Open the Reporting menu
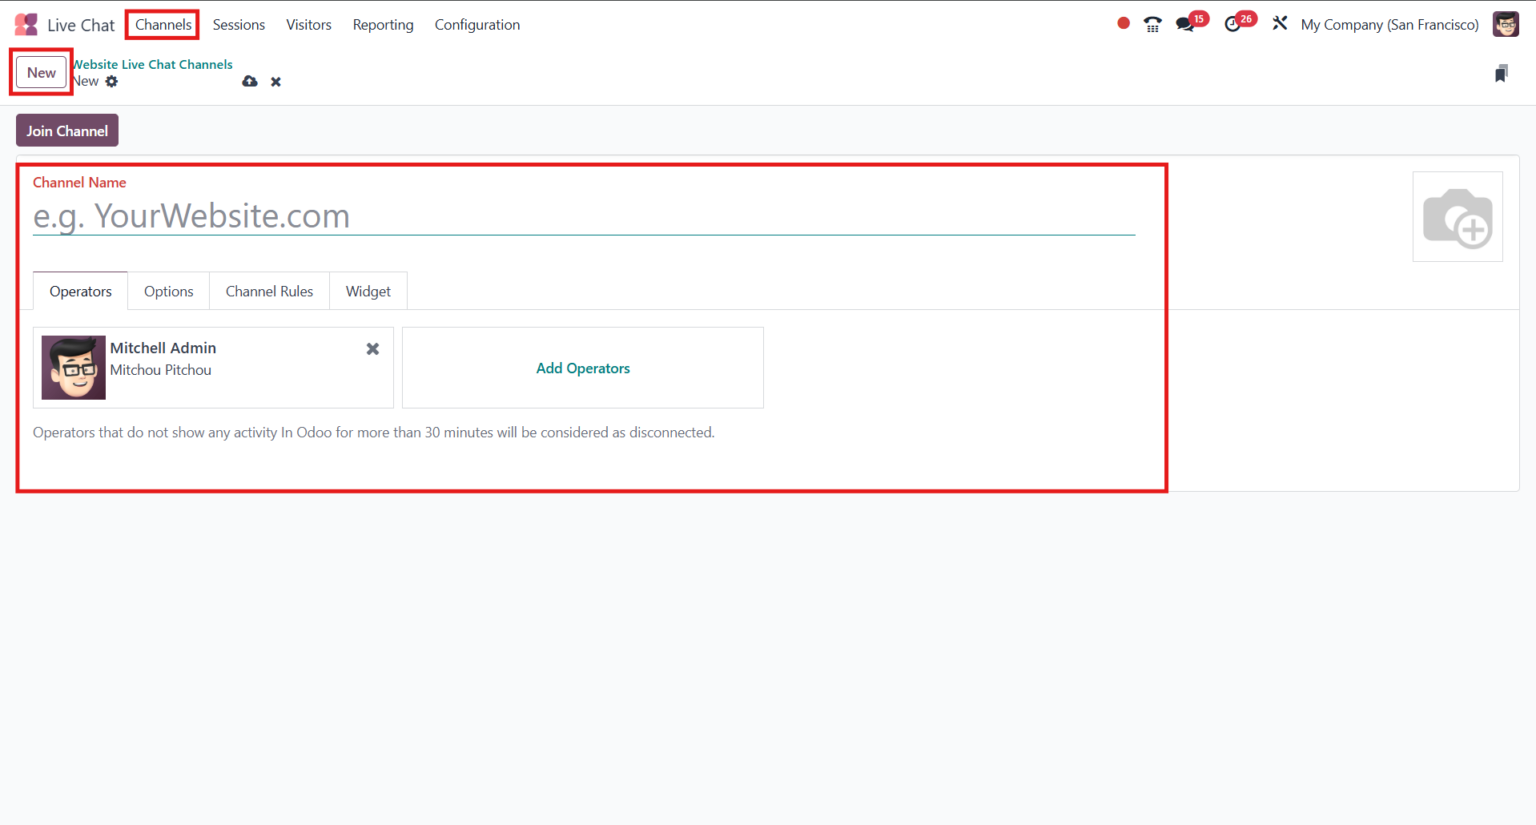Viewport: 1536px width, 825px height. pyautogui.click(x=383, y=24)
